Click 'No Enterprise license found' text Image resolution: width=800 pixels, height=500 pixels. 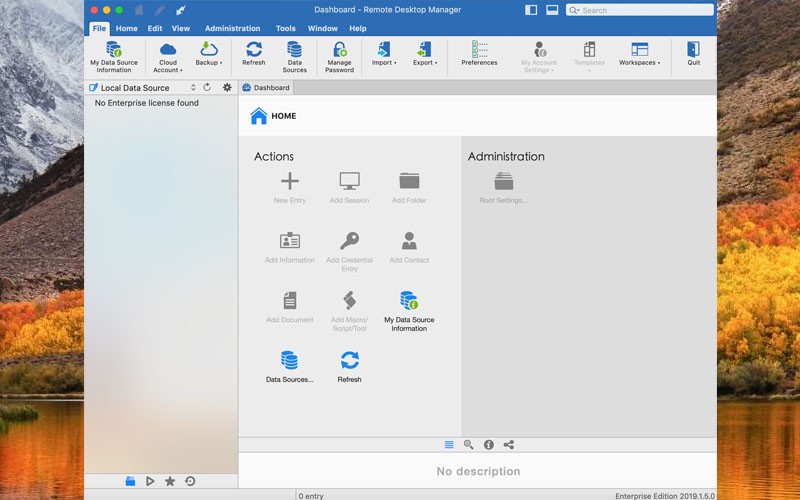pos(146,103)
